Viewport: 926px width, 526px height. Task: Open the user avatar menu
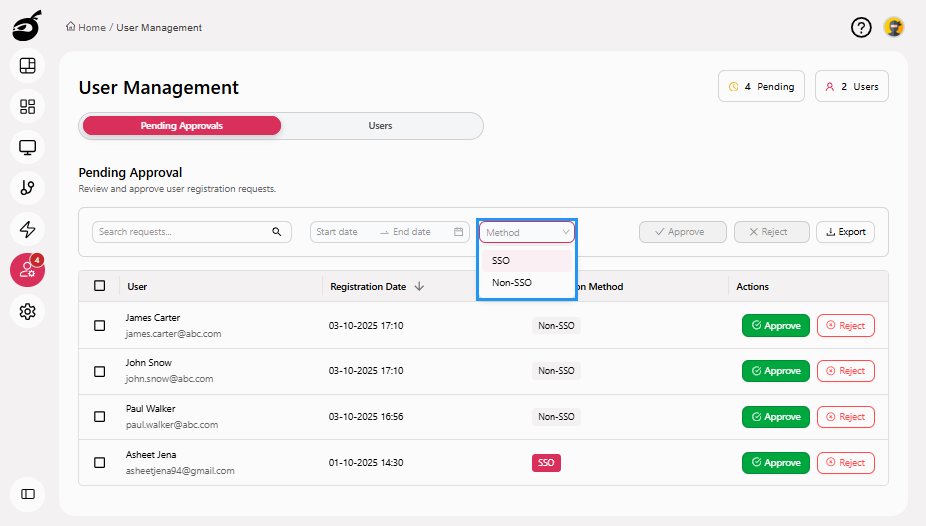coord(894,27)
